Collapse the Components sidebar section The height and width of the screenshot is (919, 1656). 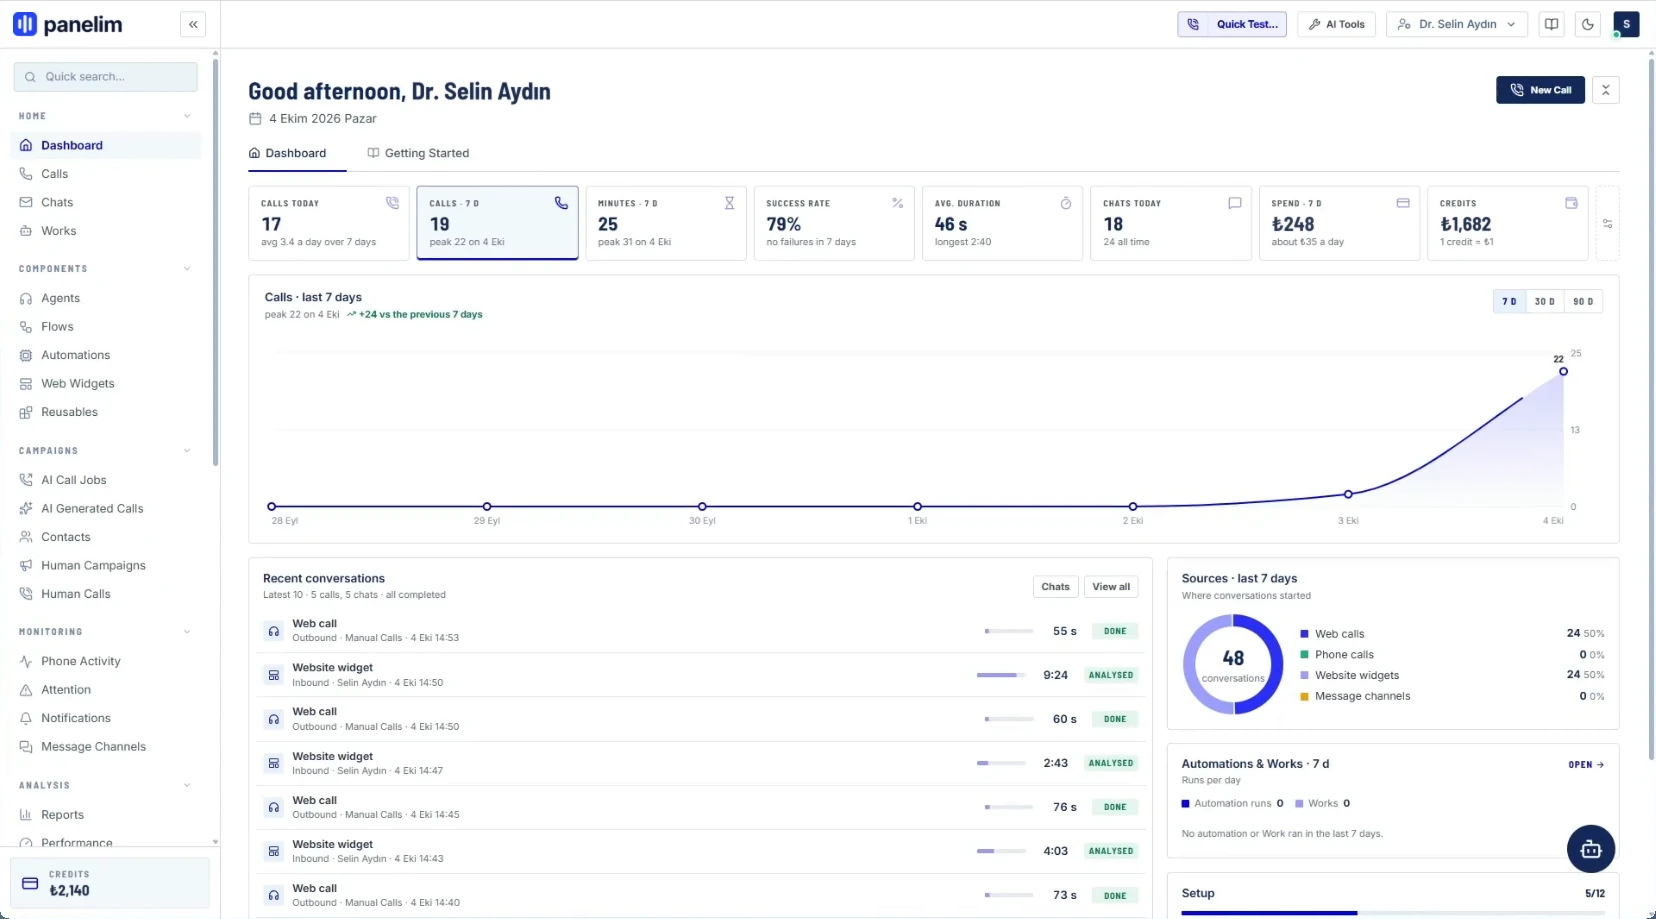tap(187, 269)
